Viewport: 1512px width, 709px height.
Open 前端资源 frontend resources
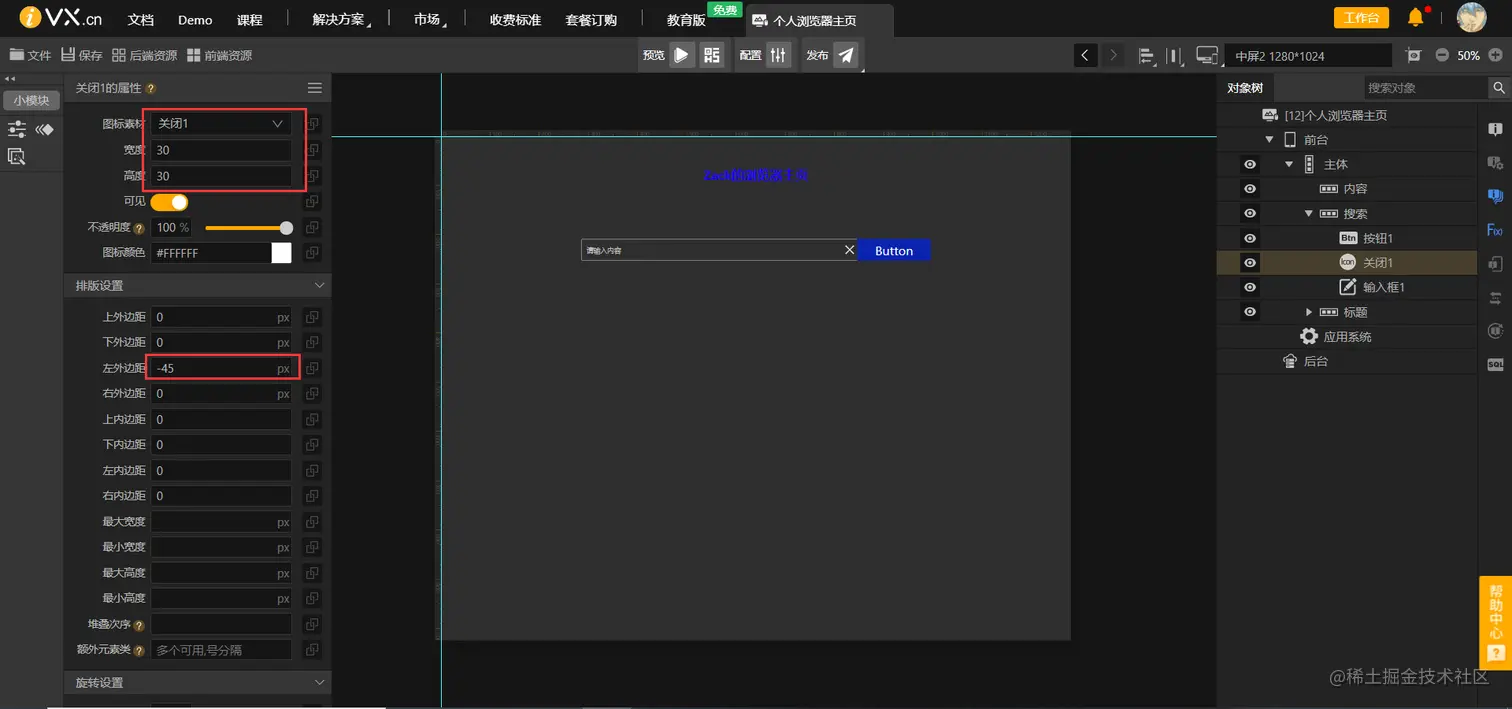tap(219, 55)
